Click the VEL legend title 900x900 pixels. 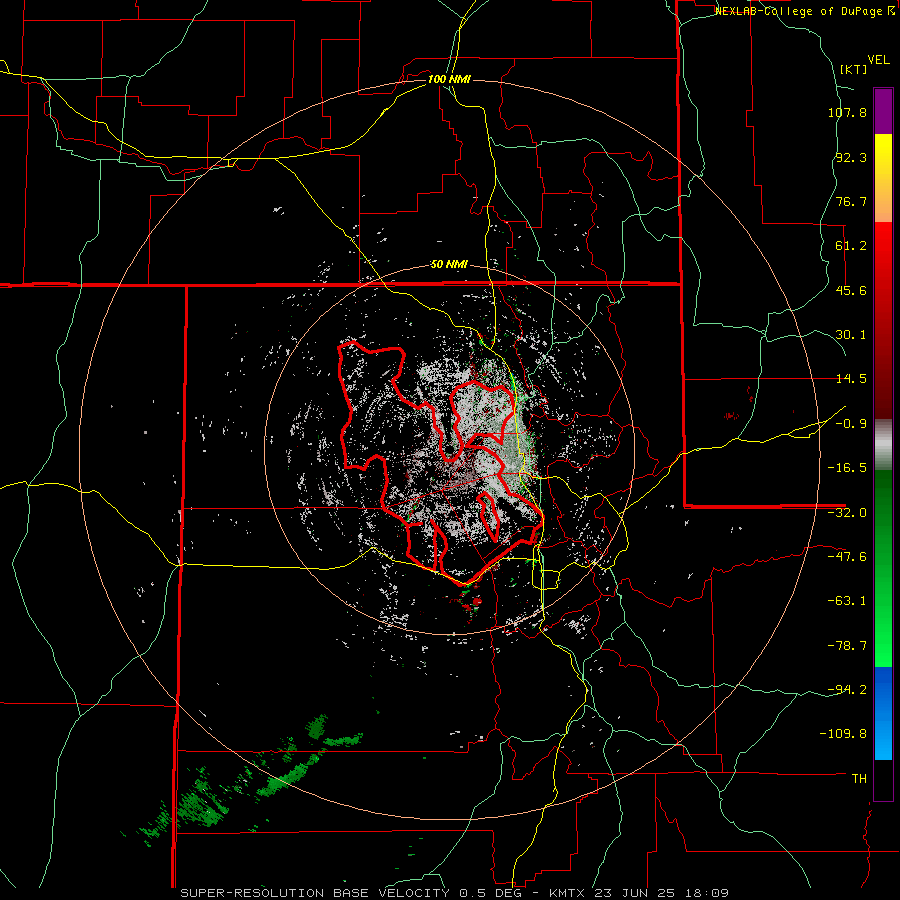(x=878, y=60)
